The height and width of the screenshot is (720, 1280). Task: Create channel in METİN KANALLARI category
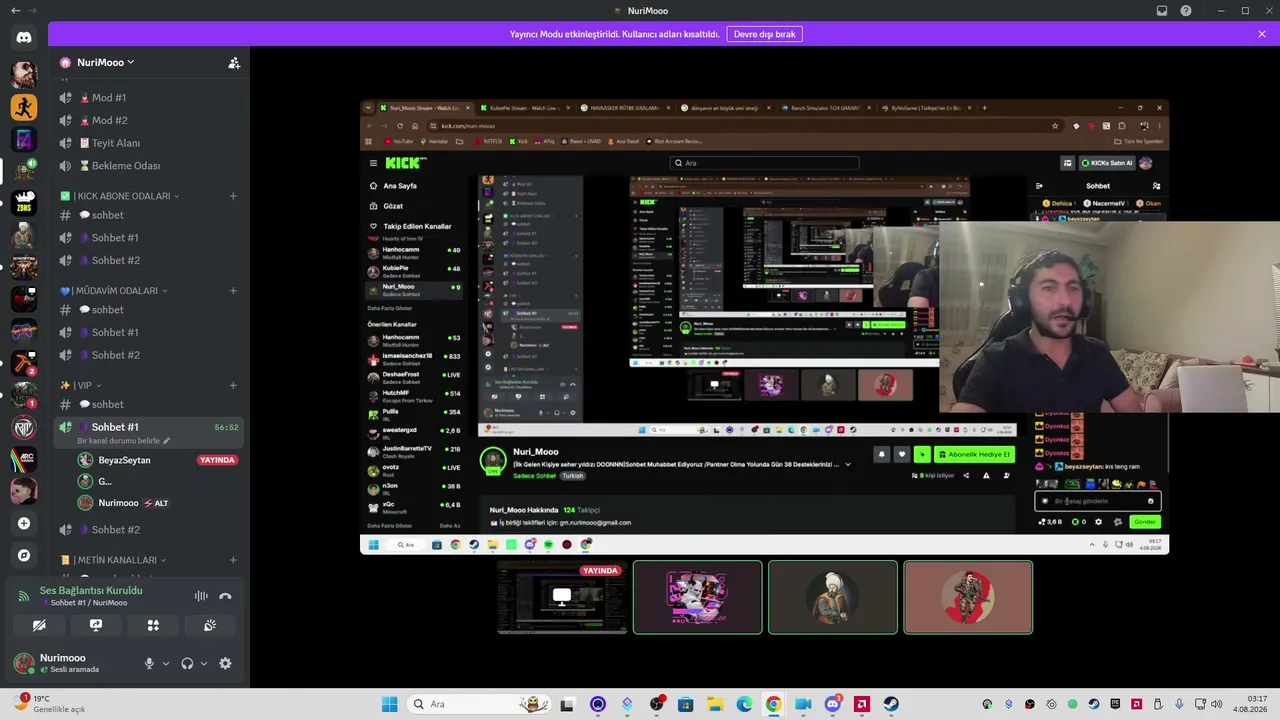click(x=233, y=560)
